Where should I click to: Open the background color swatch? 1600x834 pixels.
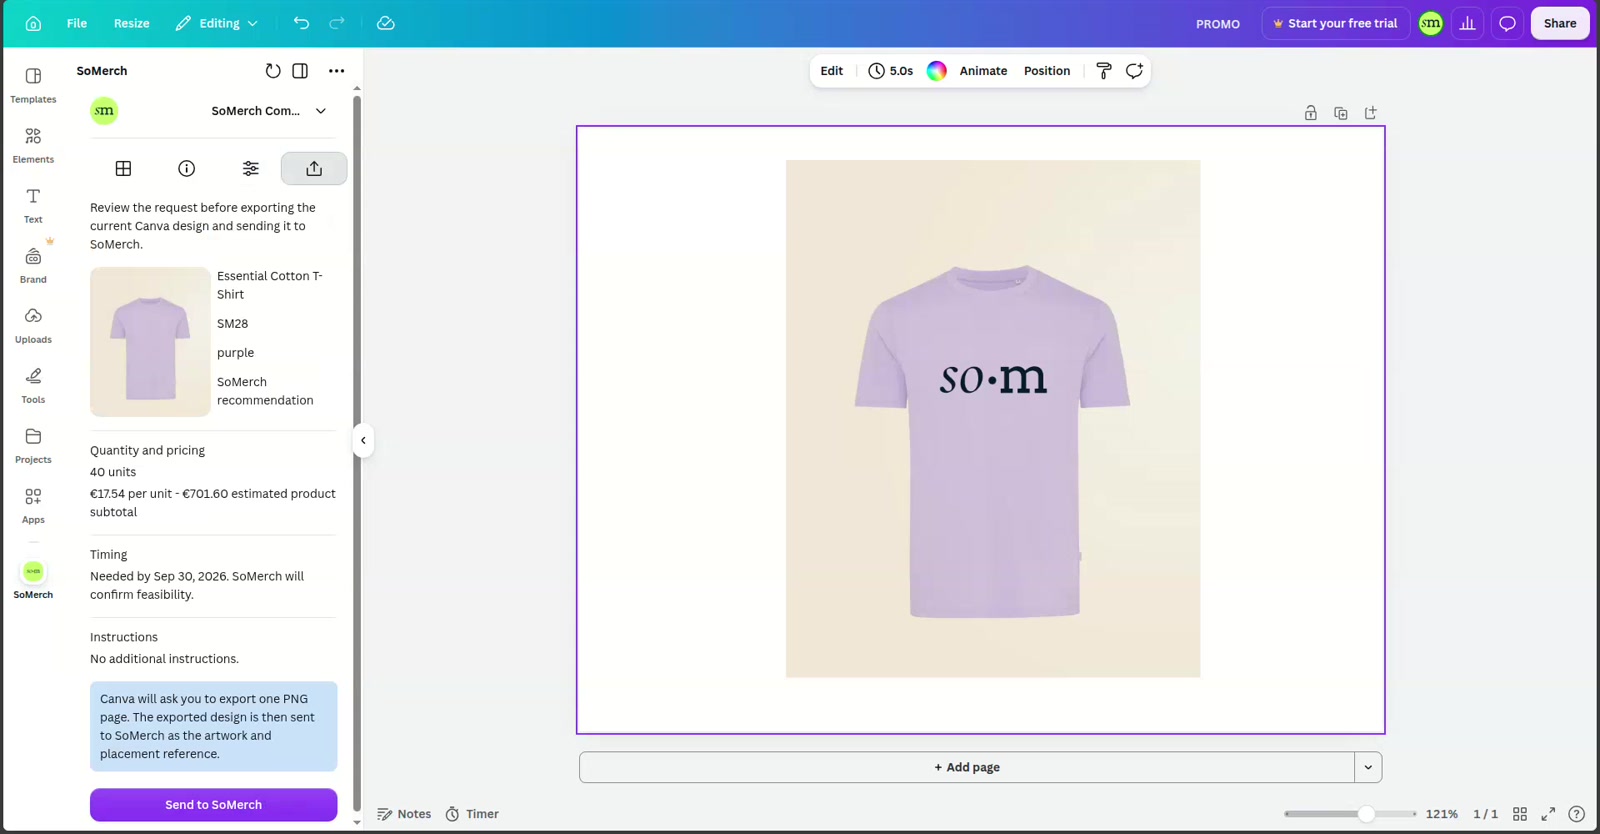[x=937, y=71]
